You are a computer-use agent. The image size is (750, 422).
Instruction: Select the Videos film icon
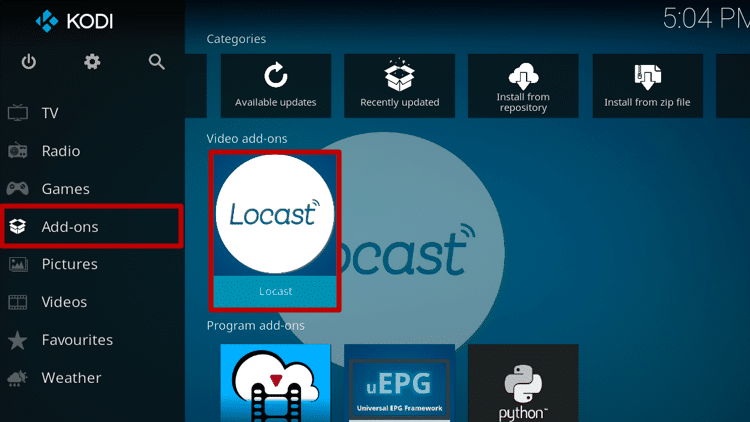tap(18, 302)
